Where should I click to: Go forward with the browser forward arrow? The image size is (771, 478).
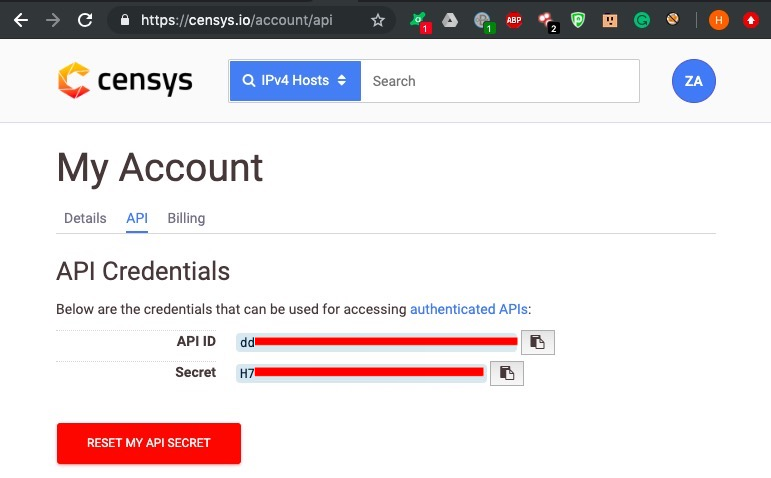pos(53,20)
